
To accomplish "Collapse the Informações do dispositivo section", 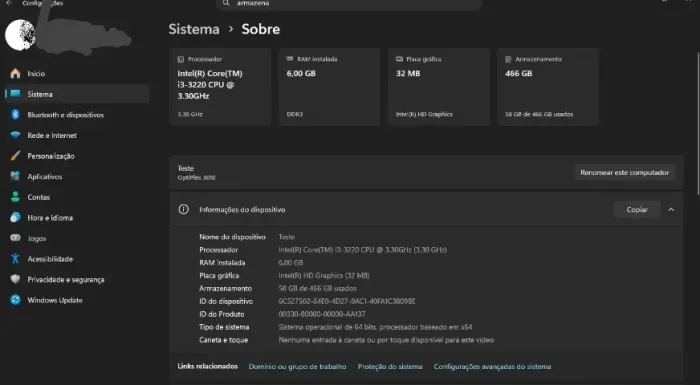I will 671,209.
